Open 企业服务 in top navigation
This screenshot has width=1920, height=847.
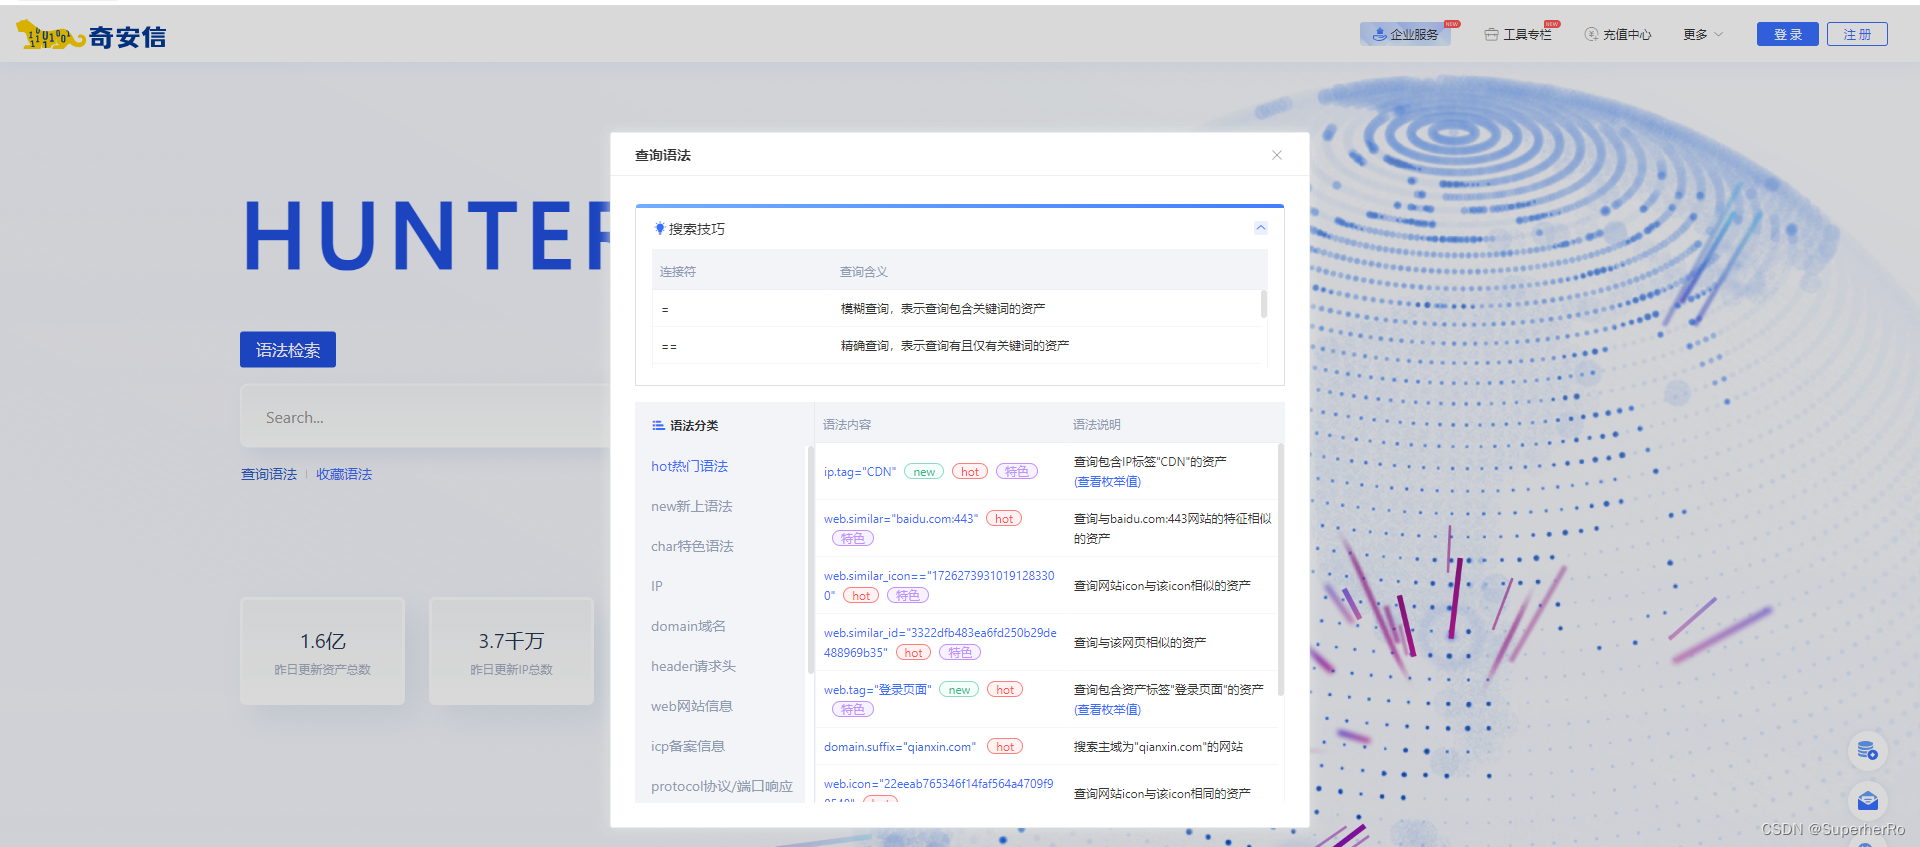1405,34
